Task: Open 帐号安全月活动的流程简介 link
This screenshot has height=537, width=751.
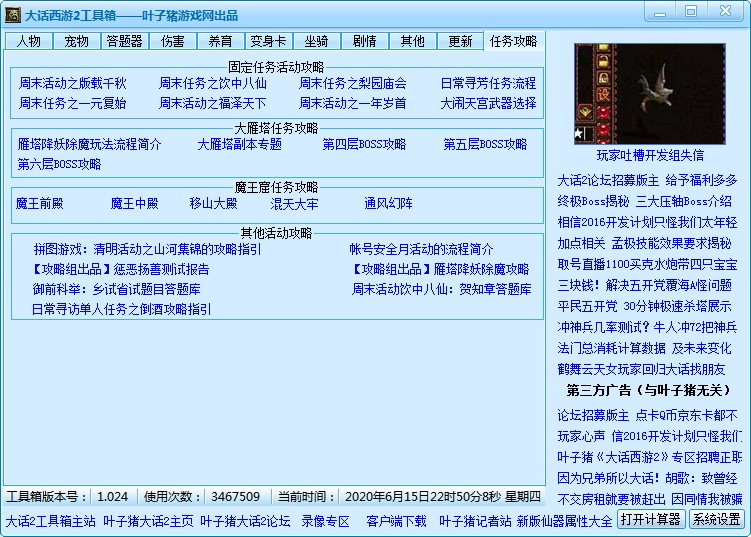Action: (x=421, y=249)
